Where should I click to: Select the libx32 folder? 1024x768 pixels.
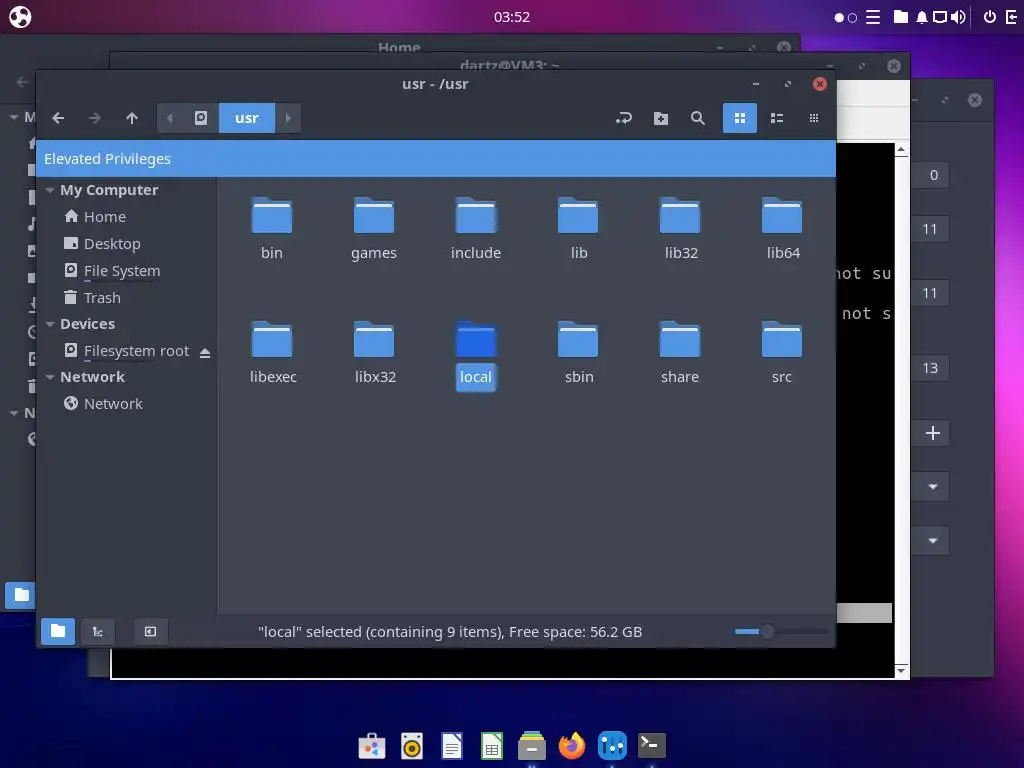coord(374,353)
